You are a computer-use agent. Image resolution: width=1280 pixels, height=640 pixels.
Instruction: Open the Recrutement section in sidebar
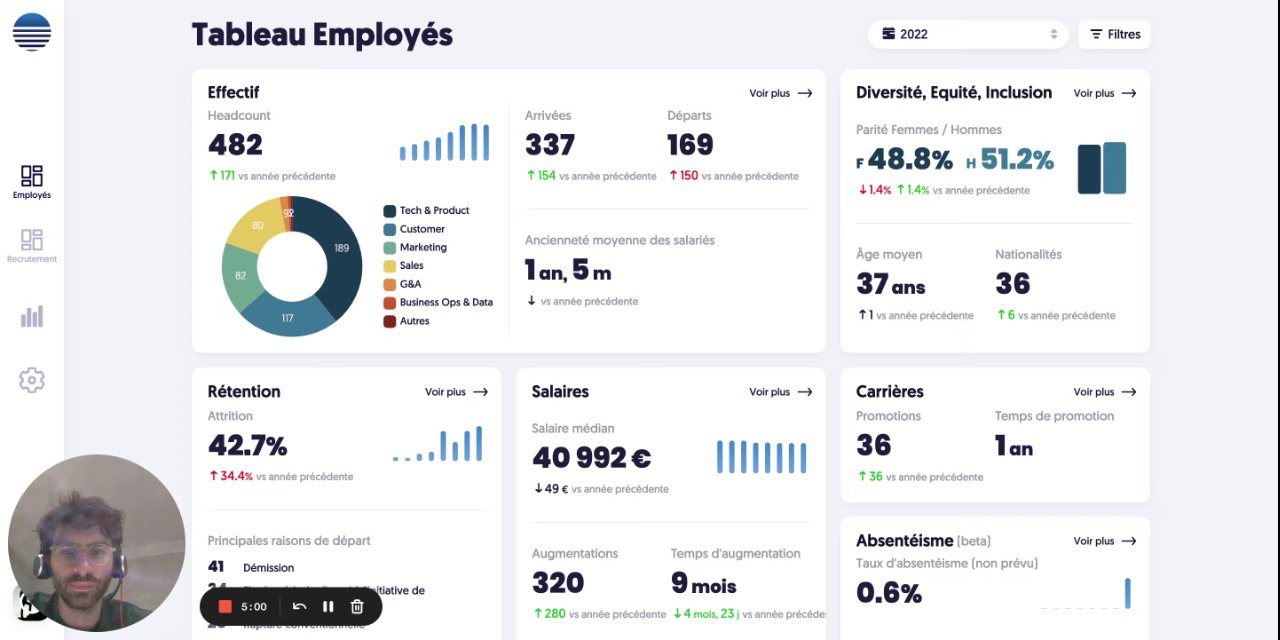coord(32,246)
